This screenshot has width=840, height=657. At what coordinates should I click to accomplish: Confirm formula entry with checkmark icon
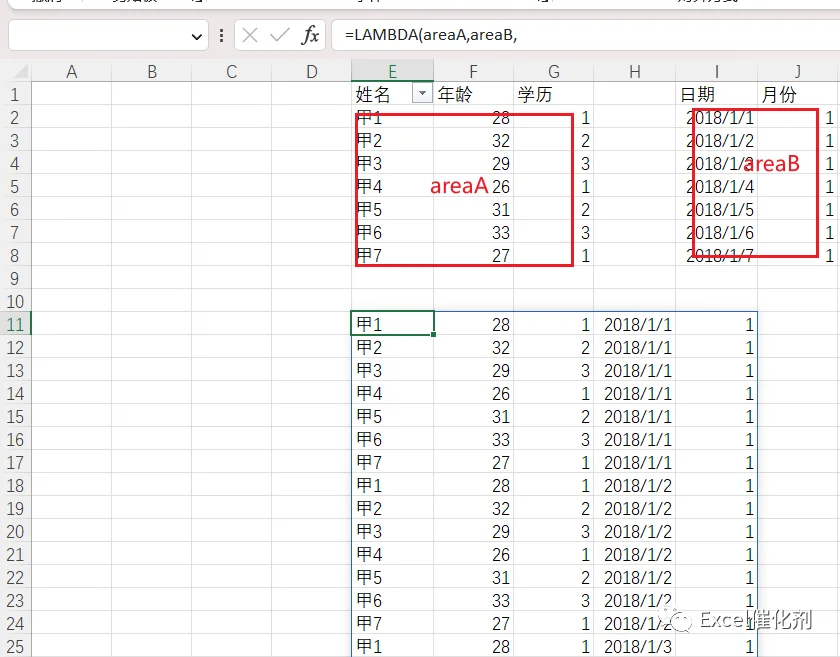pyautogui.click(x=279, y=35)
